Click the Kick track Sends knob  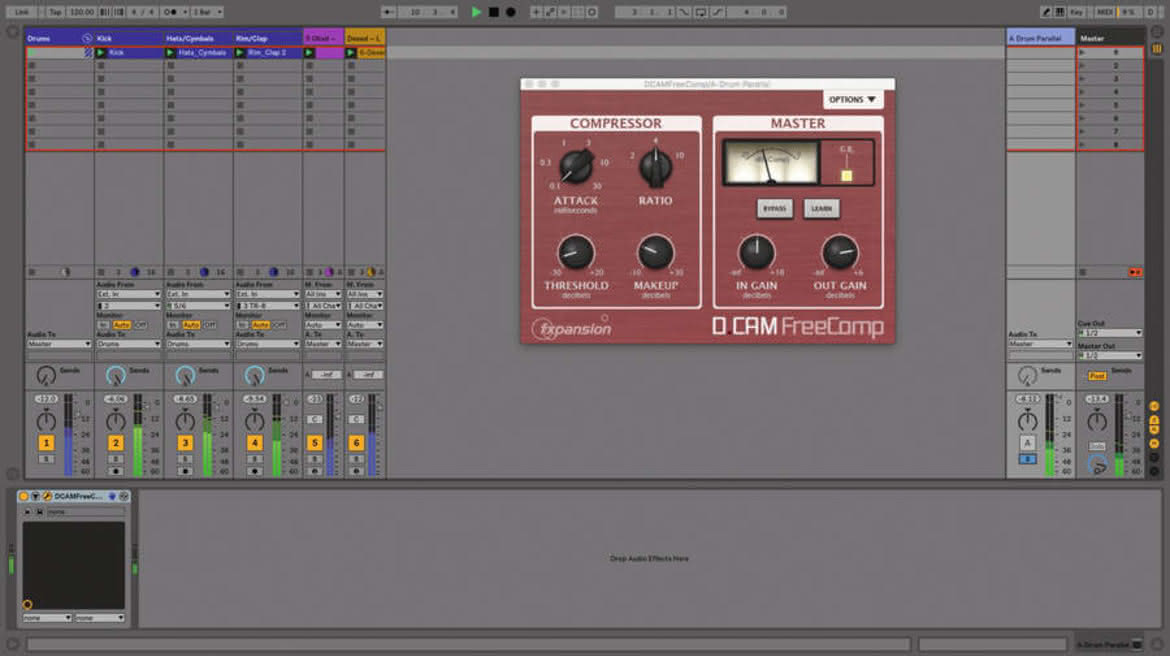coord(116,375)
